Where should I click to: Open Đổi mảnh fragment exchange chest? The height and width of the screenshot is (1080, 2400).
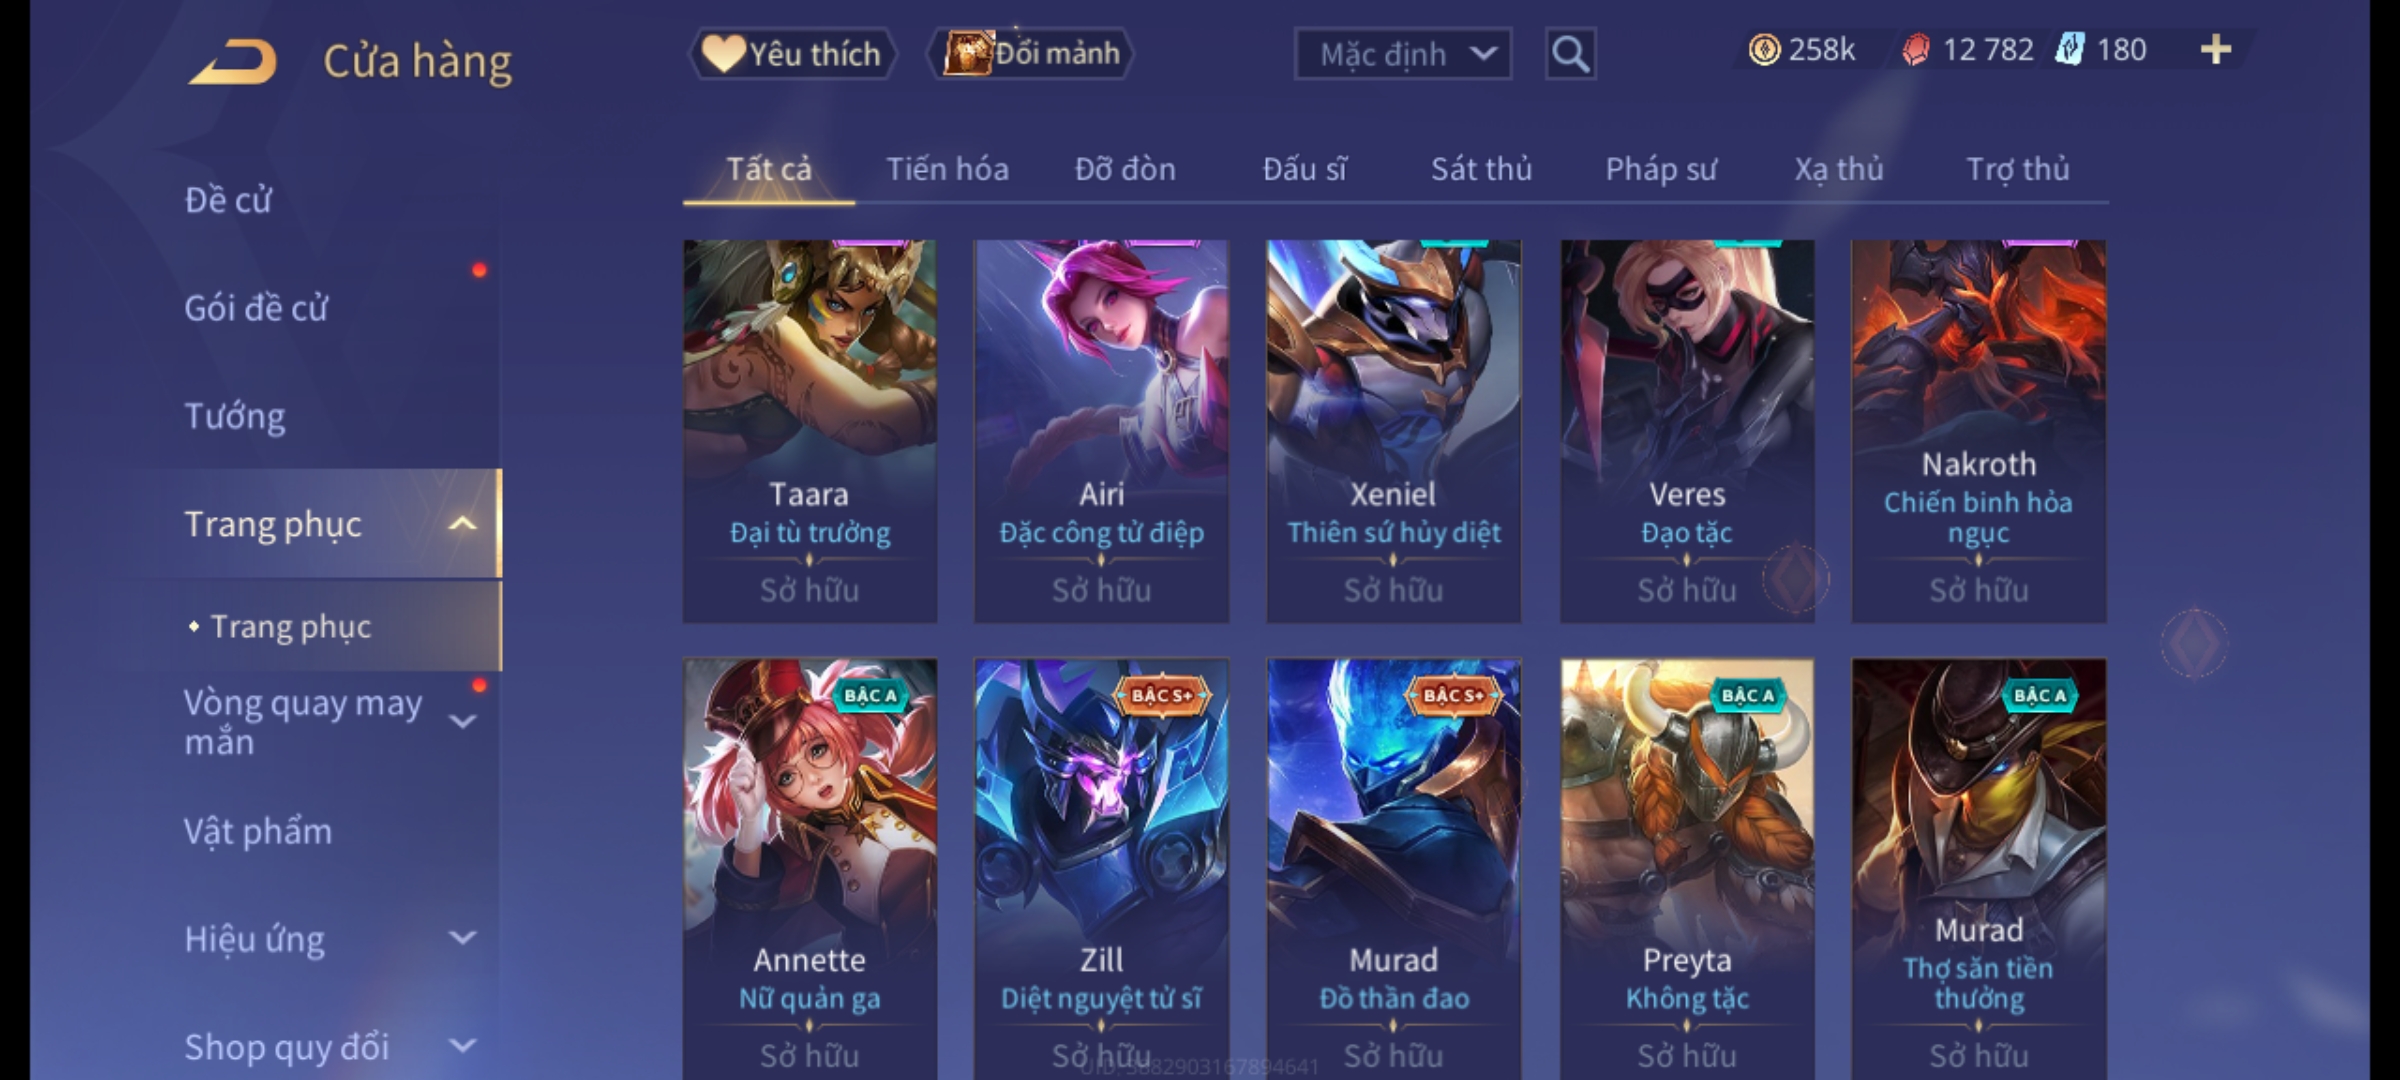(x=1031, y=53)
